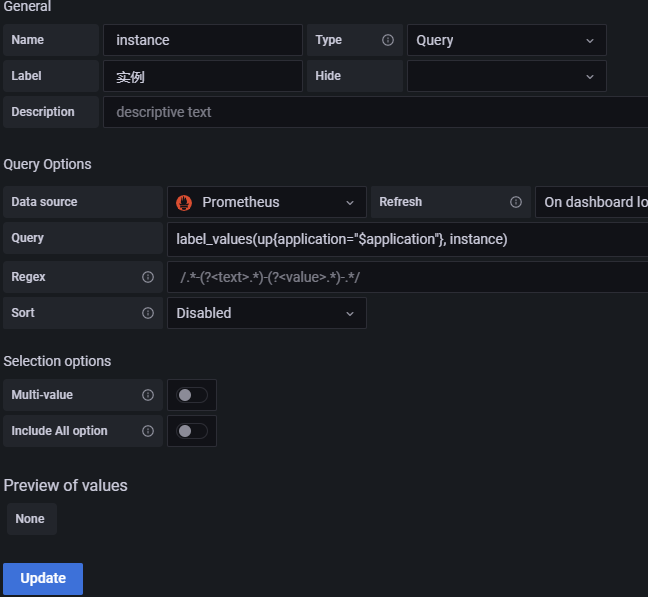Click the Regex label
648x597 pixels.
click(29, 277)
